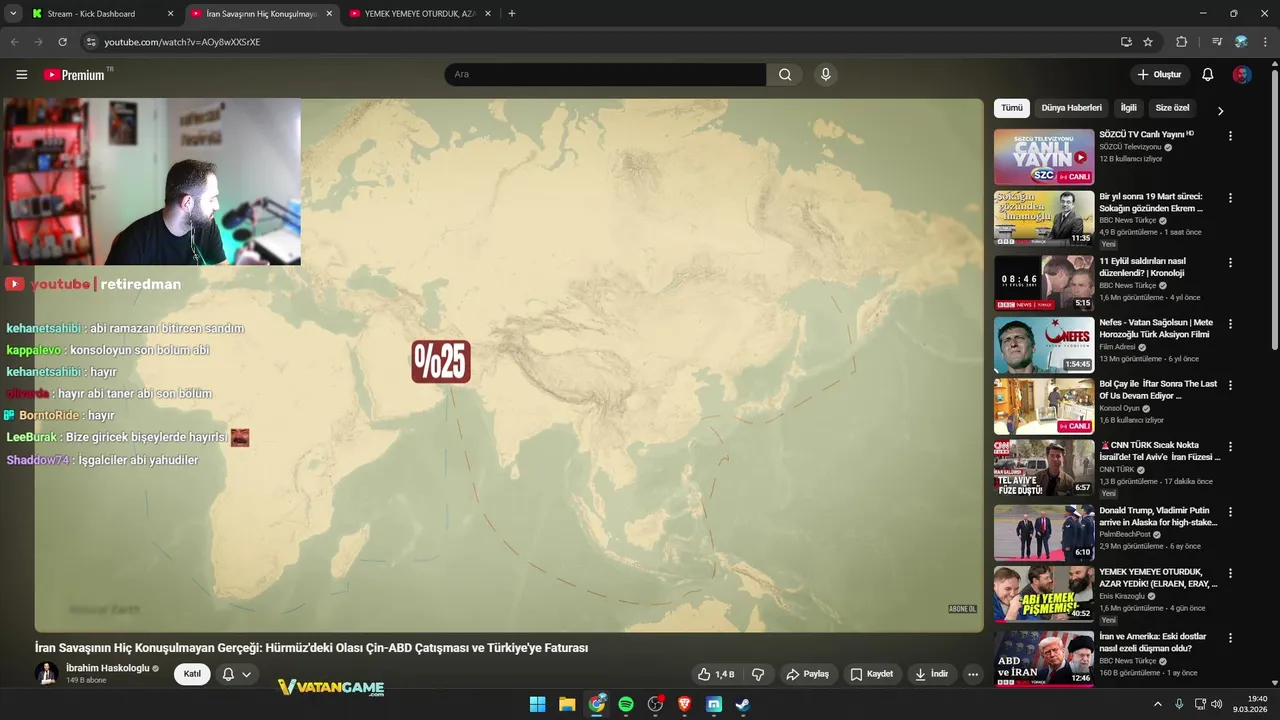Reload the page with browser refresh
The height and width of the screenshot is (720, 1280).
point(62,42)
